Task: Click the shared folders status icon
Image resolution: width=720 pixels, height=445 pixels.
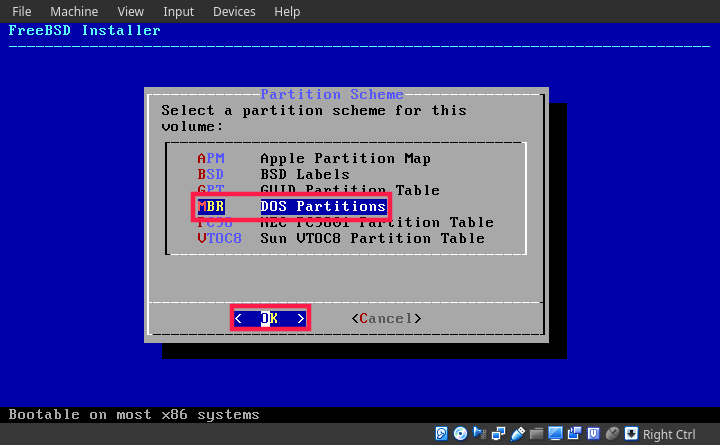Action: tap(536, 434)
